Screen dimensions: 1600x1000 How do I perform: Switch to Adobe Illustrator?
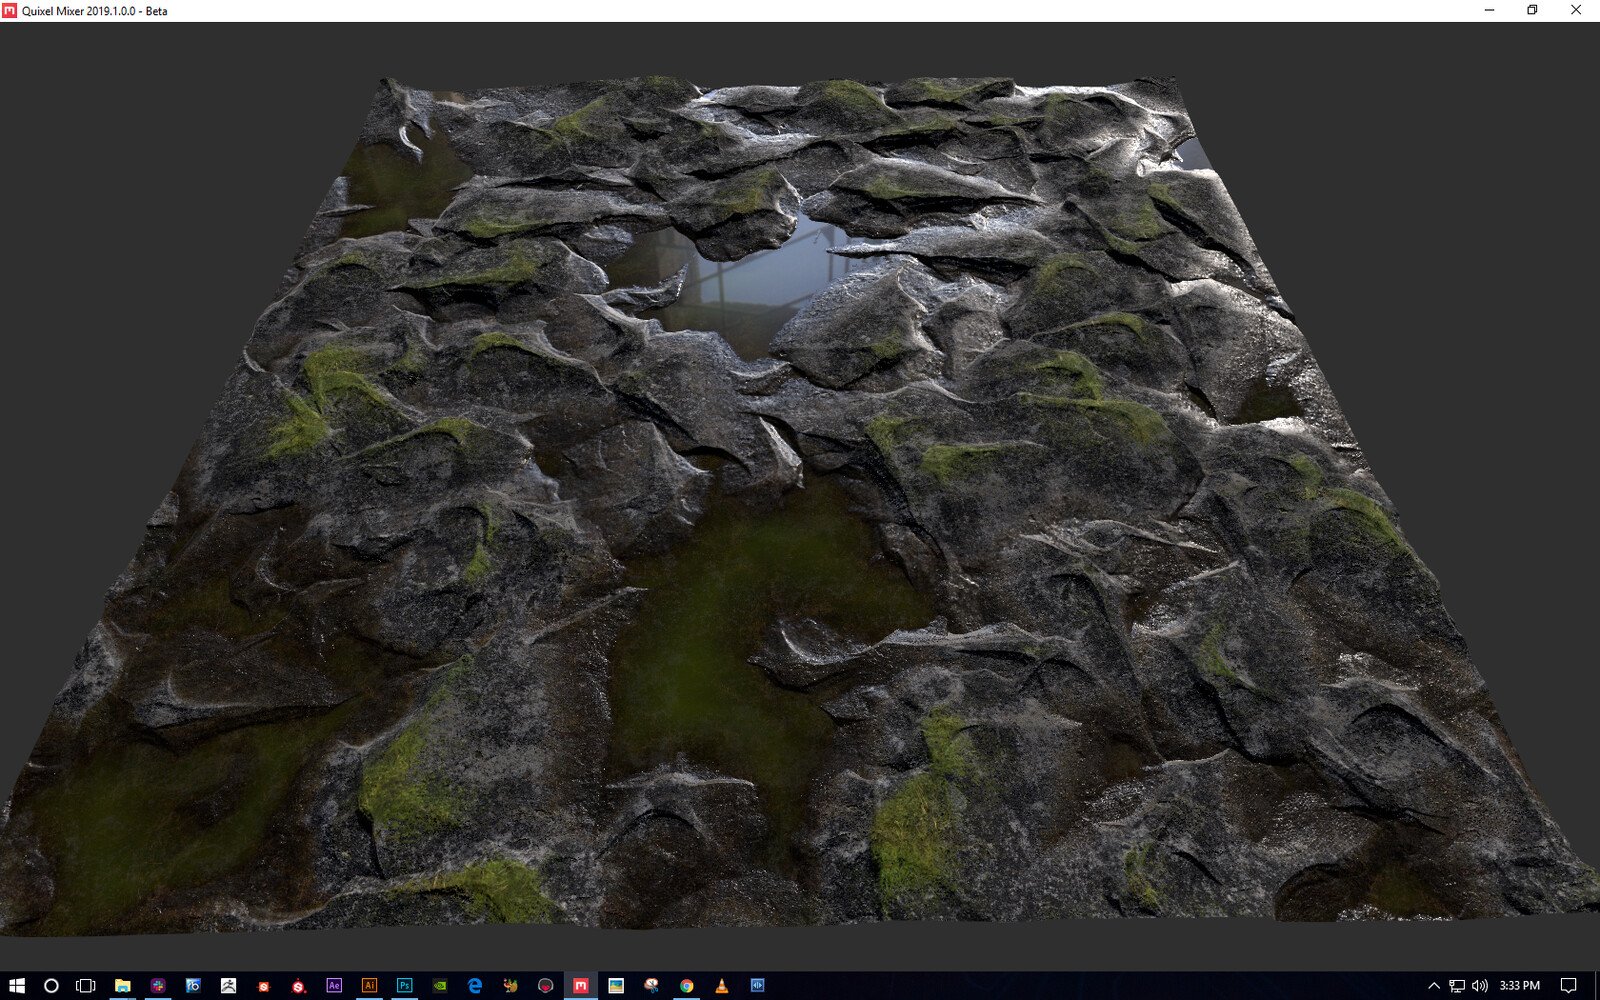tap(369, 985)
